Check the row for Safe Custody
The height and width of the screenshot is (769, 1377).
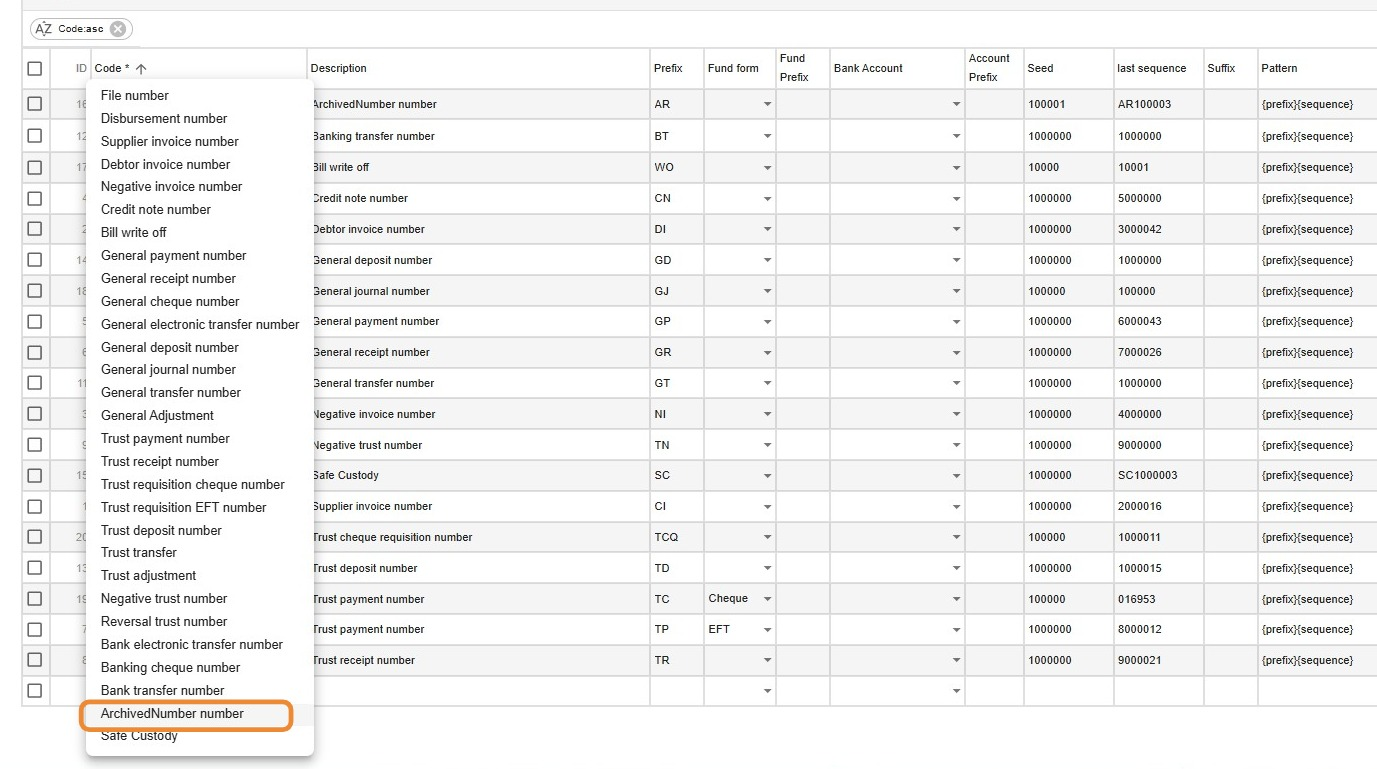pyautogui.click(x=35, y=475)
